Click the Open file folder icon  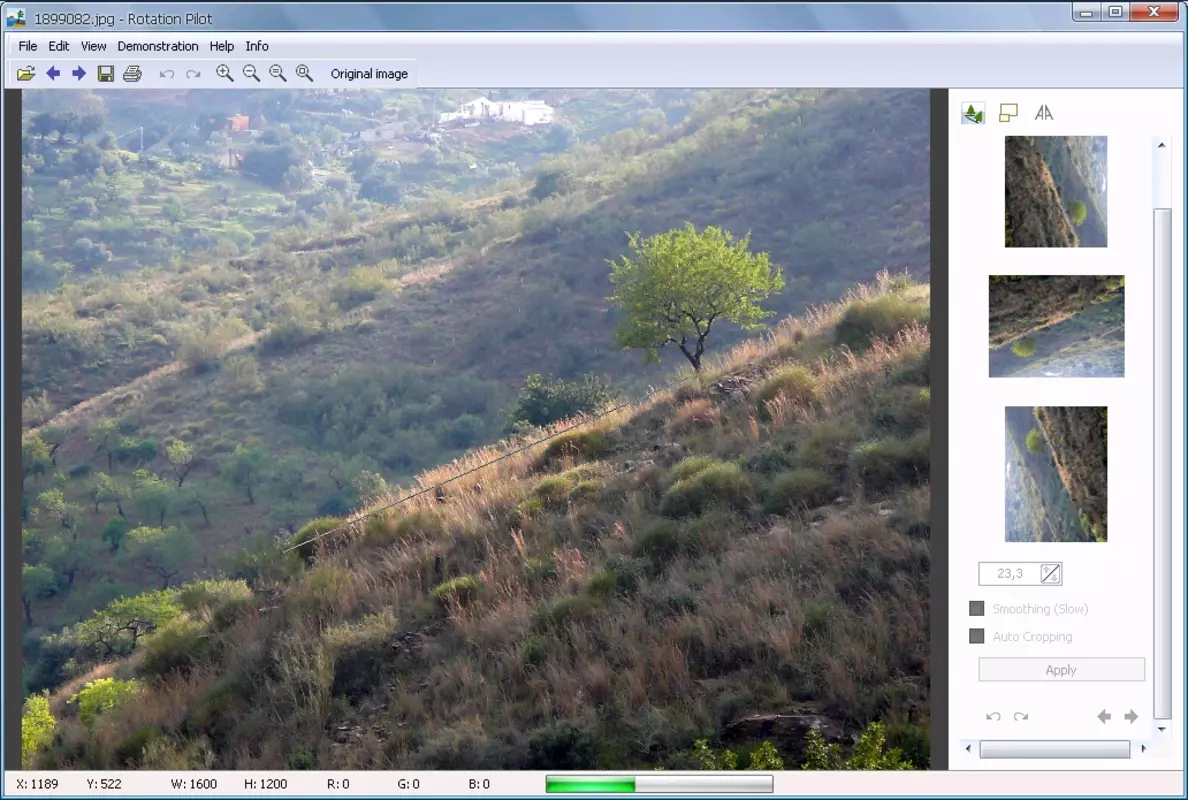[x=26, y=73]
